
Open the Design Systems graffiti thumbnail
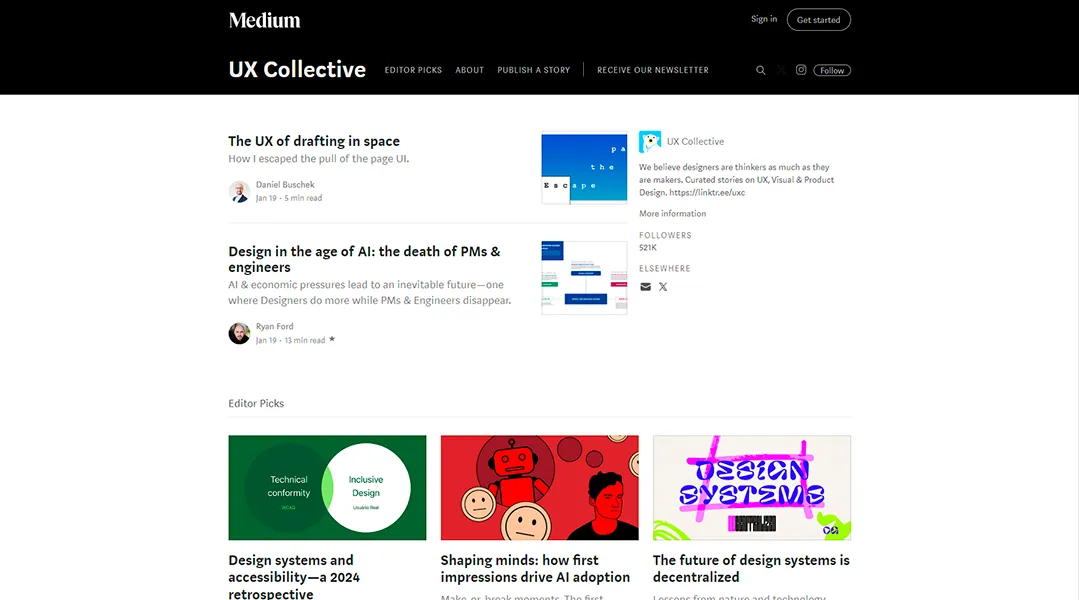tap(752, 488)
